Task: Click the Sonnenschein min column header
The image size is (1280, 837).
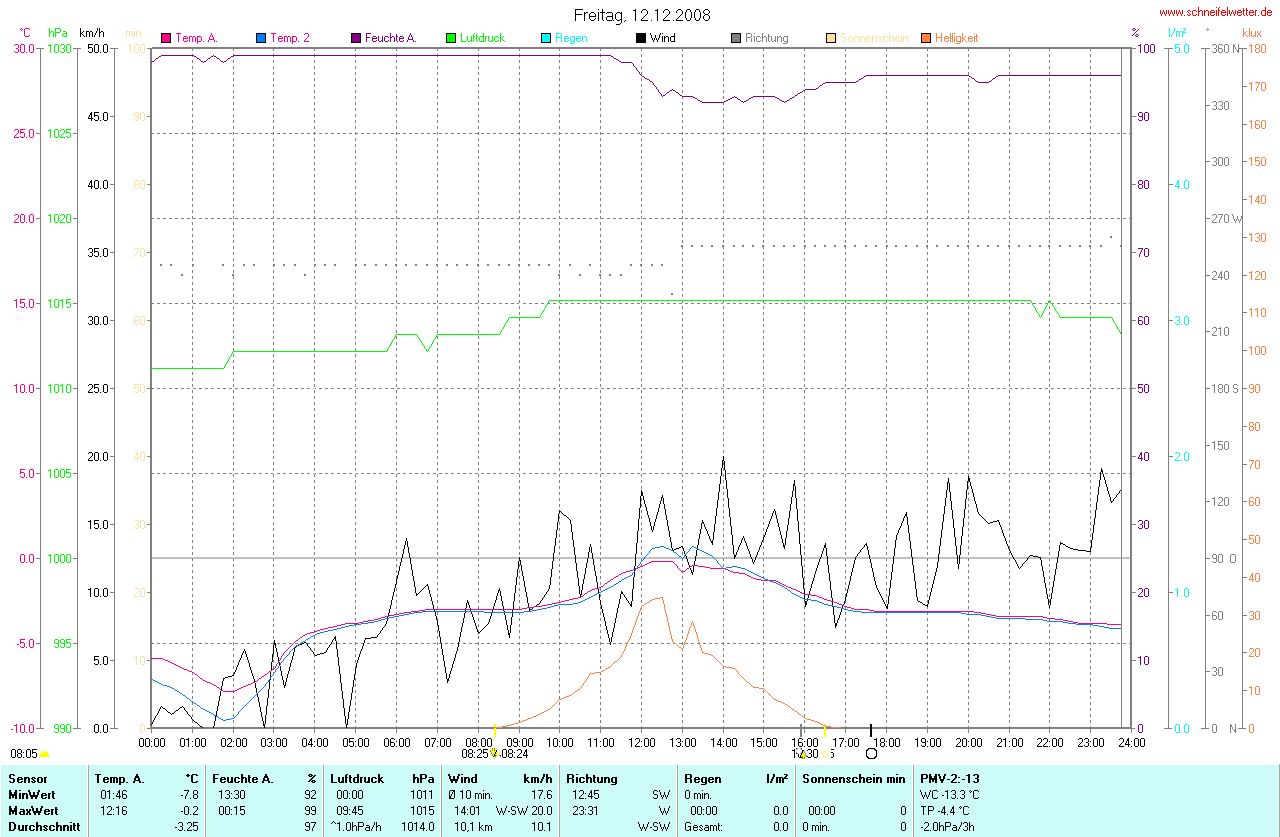Action: pyautogui.click(x=853, y=778)
